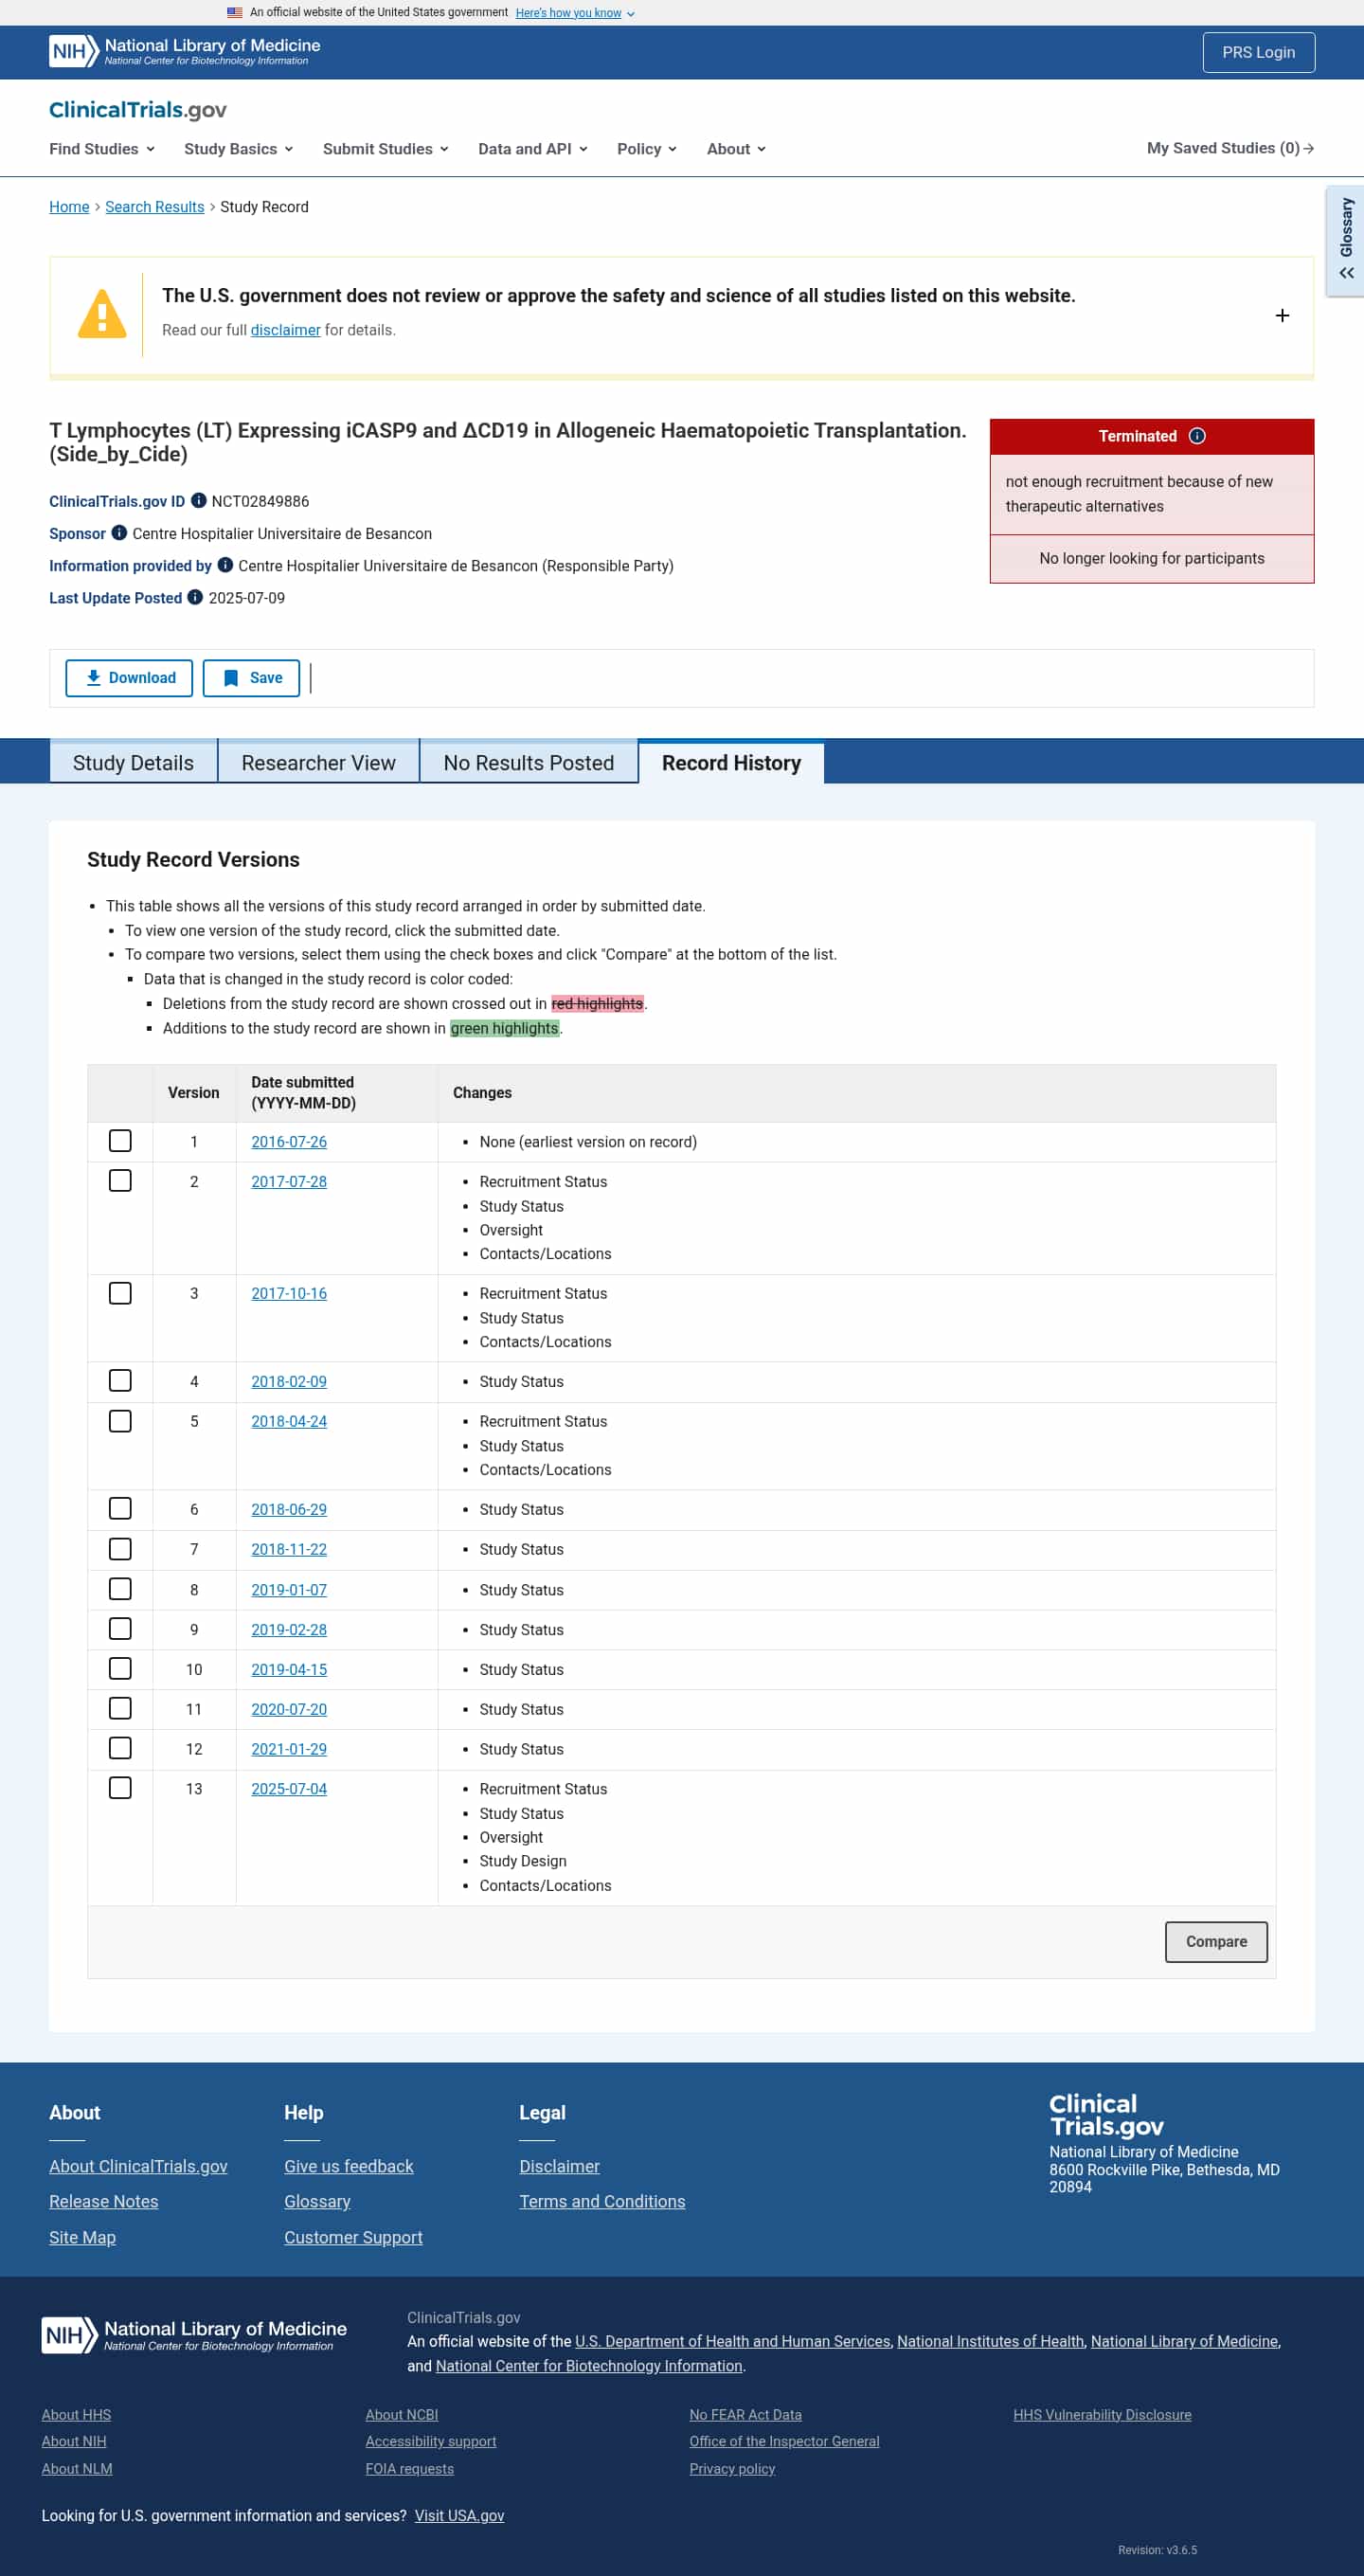Open the Study Basics dropdown

(x=239, y=149)
